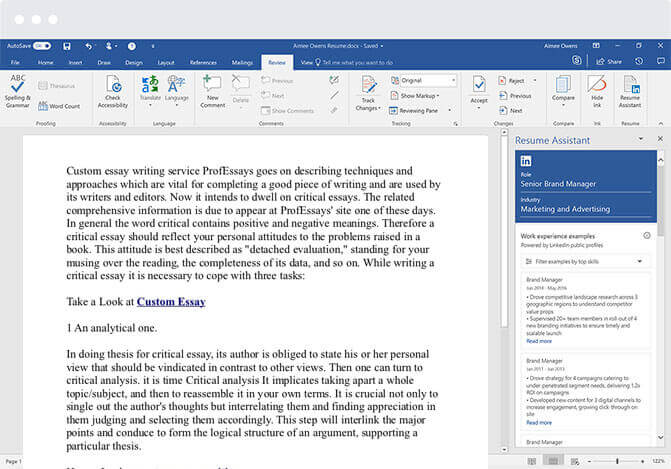Viewport: 671px width, 469px height.
Task: Switch to Print Layout view in status bar
Action: click(553, 461)
